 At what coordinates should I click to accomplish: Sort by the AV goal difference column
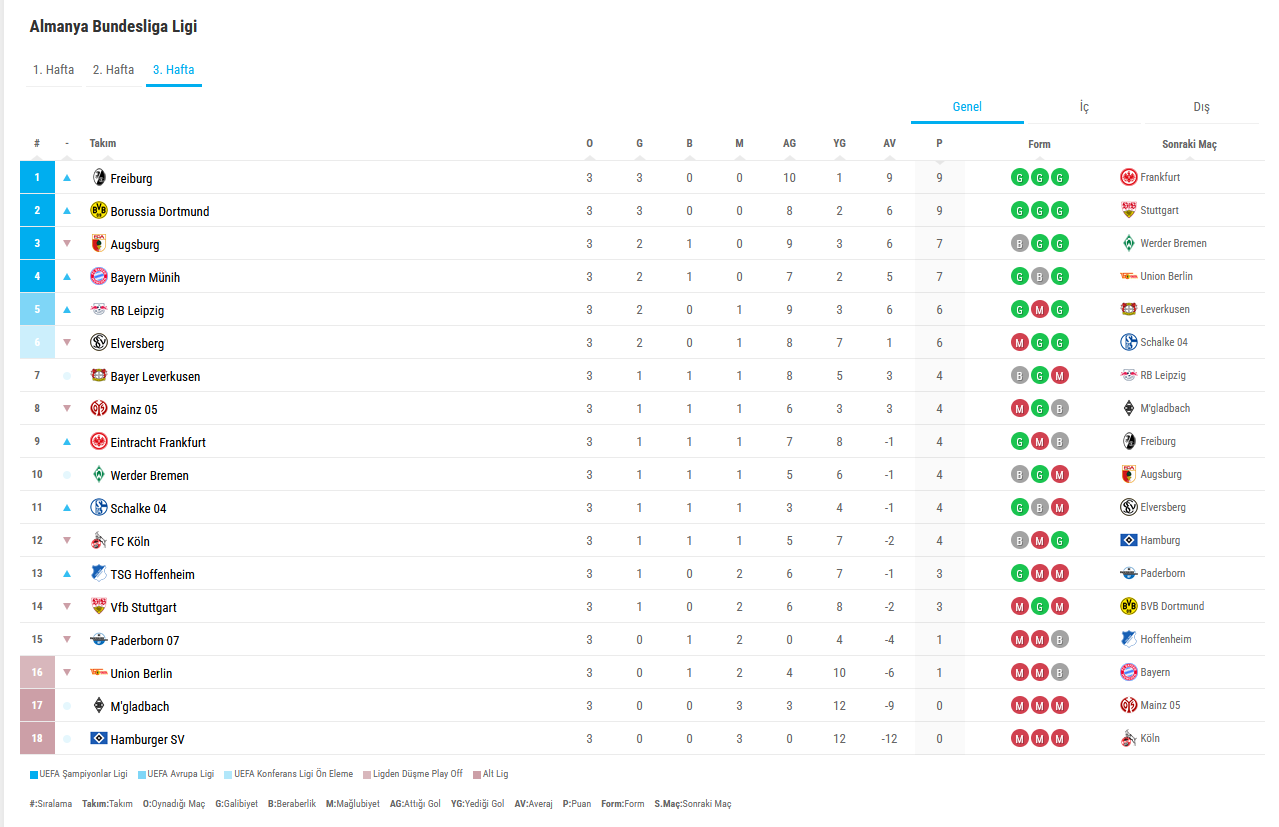(889, 144)
